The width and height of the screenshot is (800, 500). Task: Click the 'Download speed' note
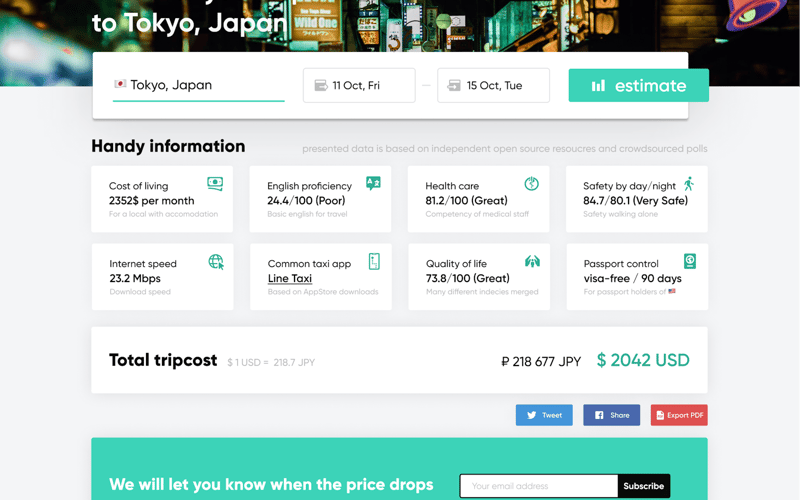(x=140, y=292)
